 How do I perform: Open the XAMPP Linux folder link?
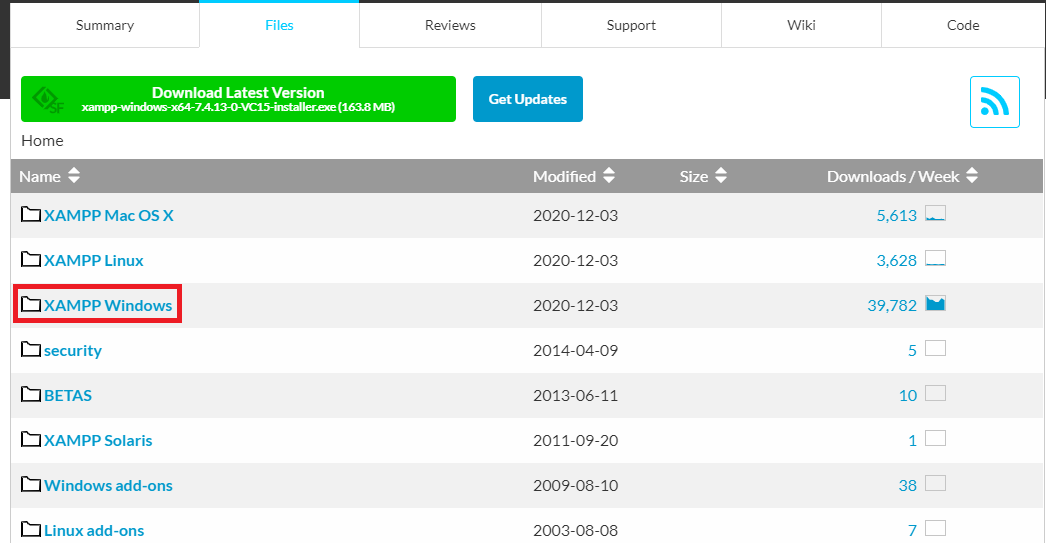93,260
